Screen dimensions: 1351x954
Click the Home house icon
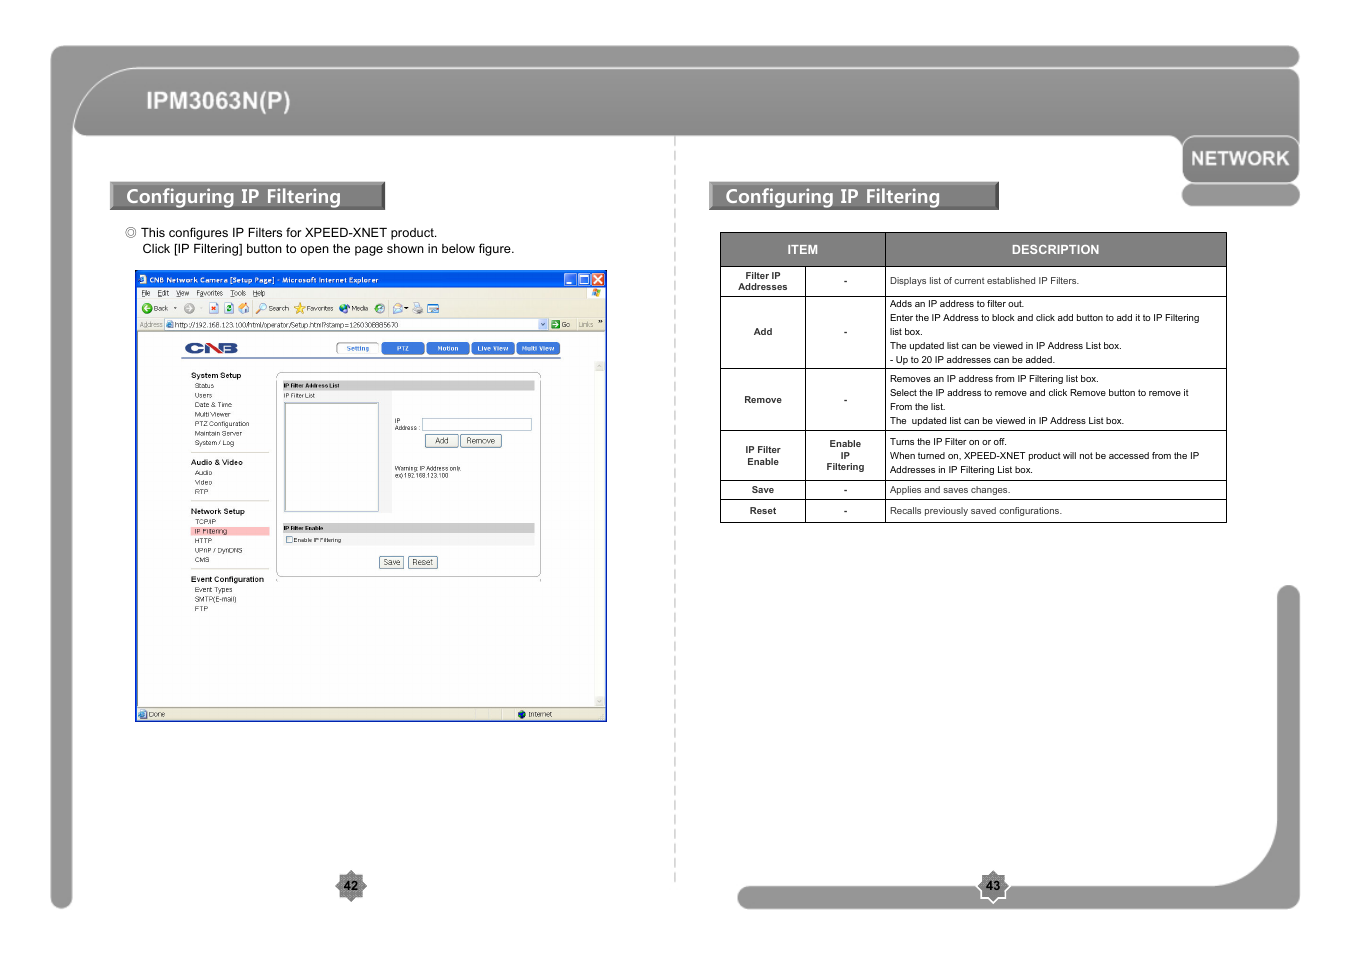(x=243, y=308)
